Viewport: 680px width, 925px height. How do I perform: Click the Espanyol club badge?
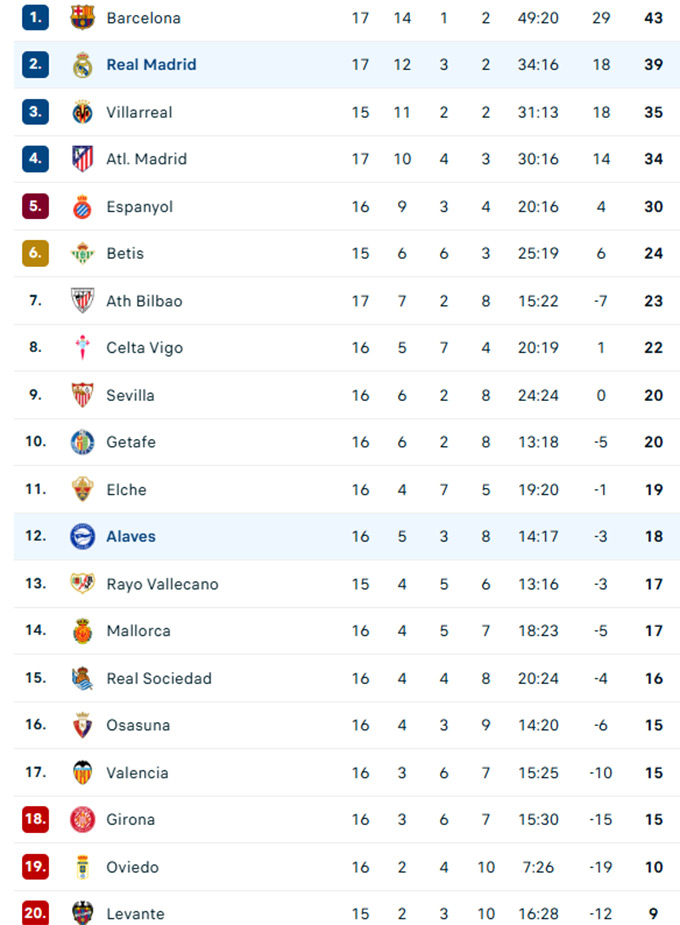(83, 207)
